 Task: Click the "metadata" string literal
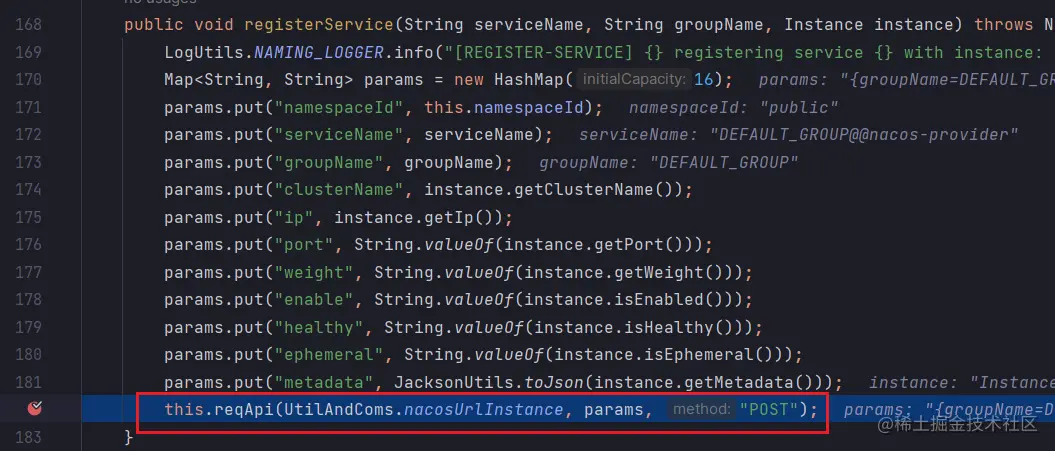pos(325,382)
